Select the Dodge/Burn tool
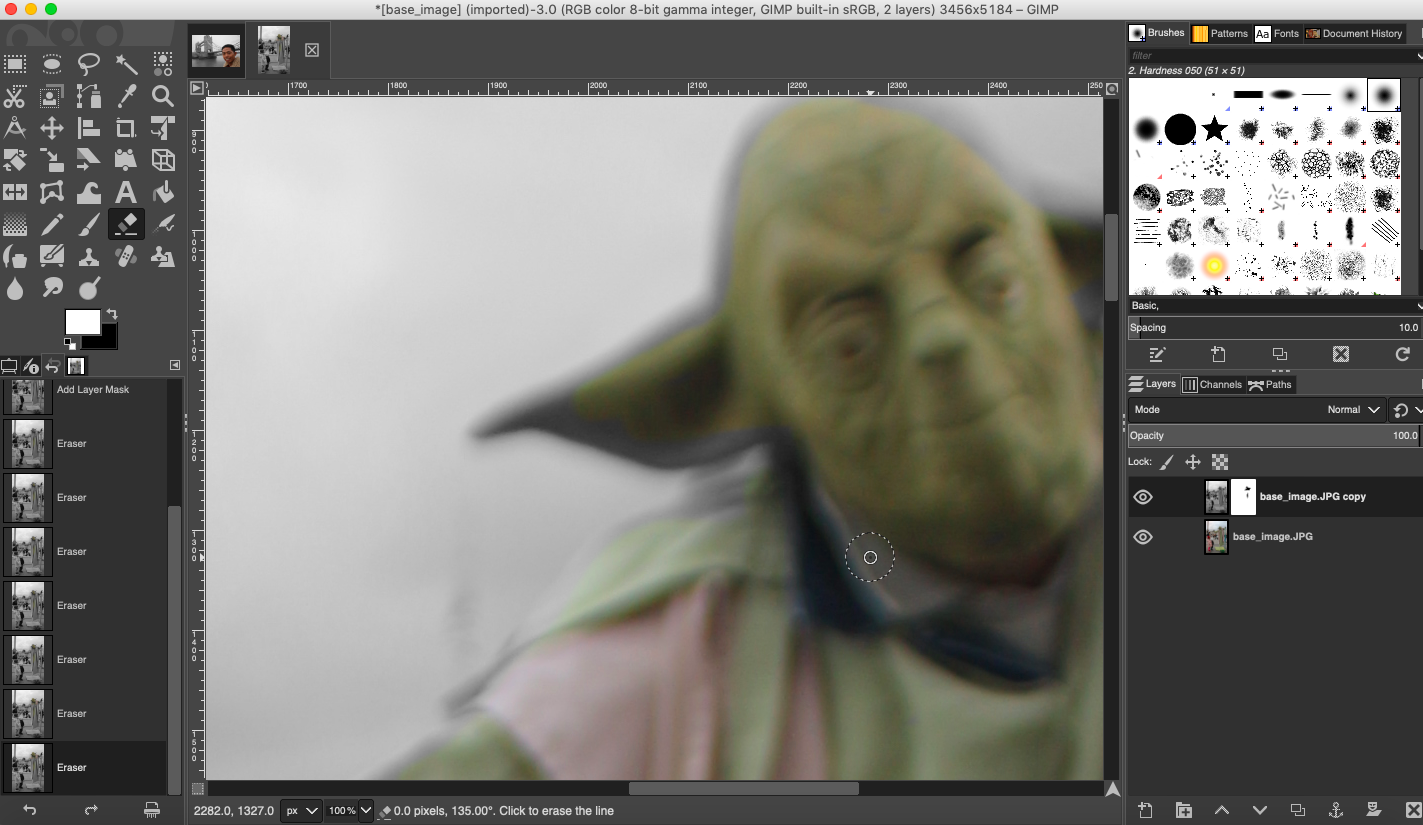This screenshot has width=1423, height=825. coord(89,288)
